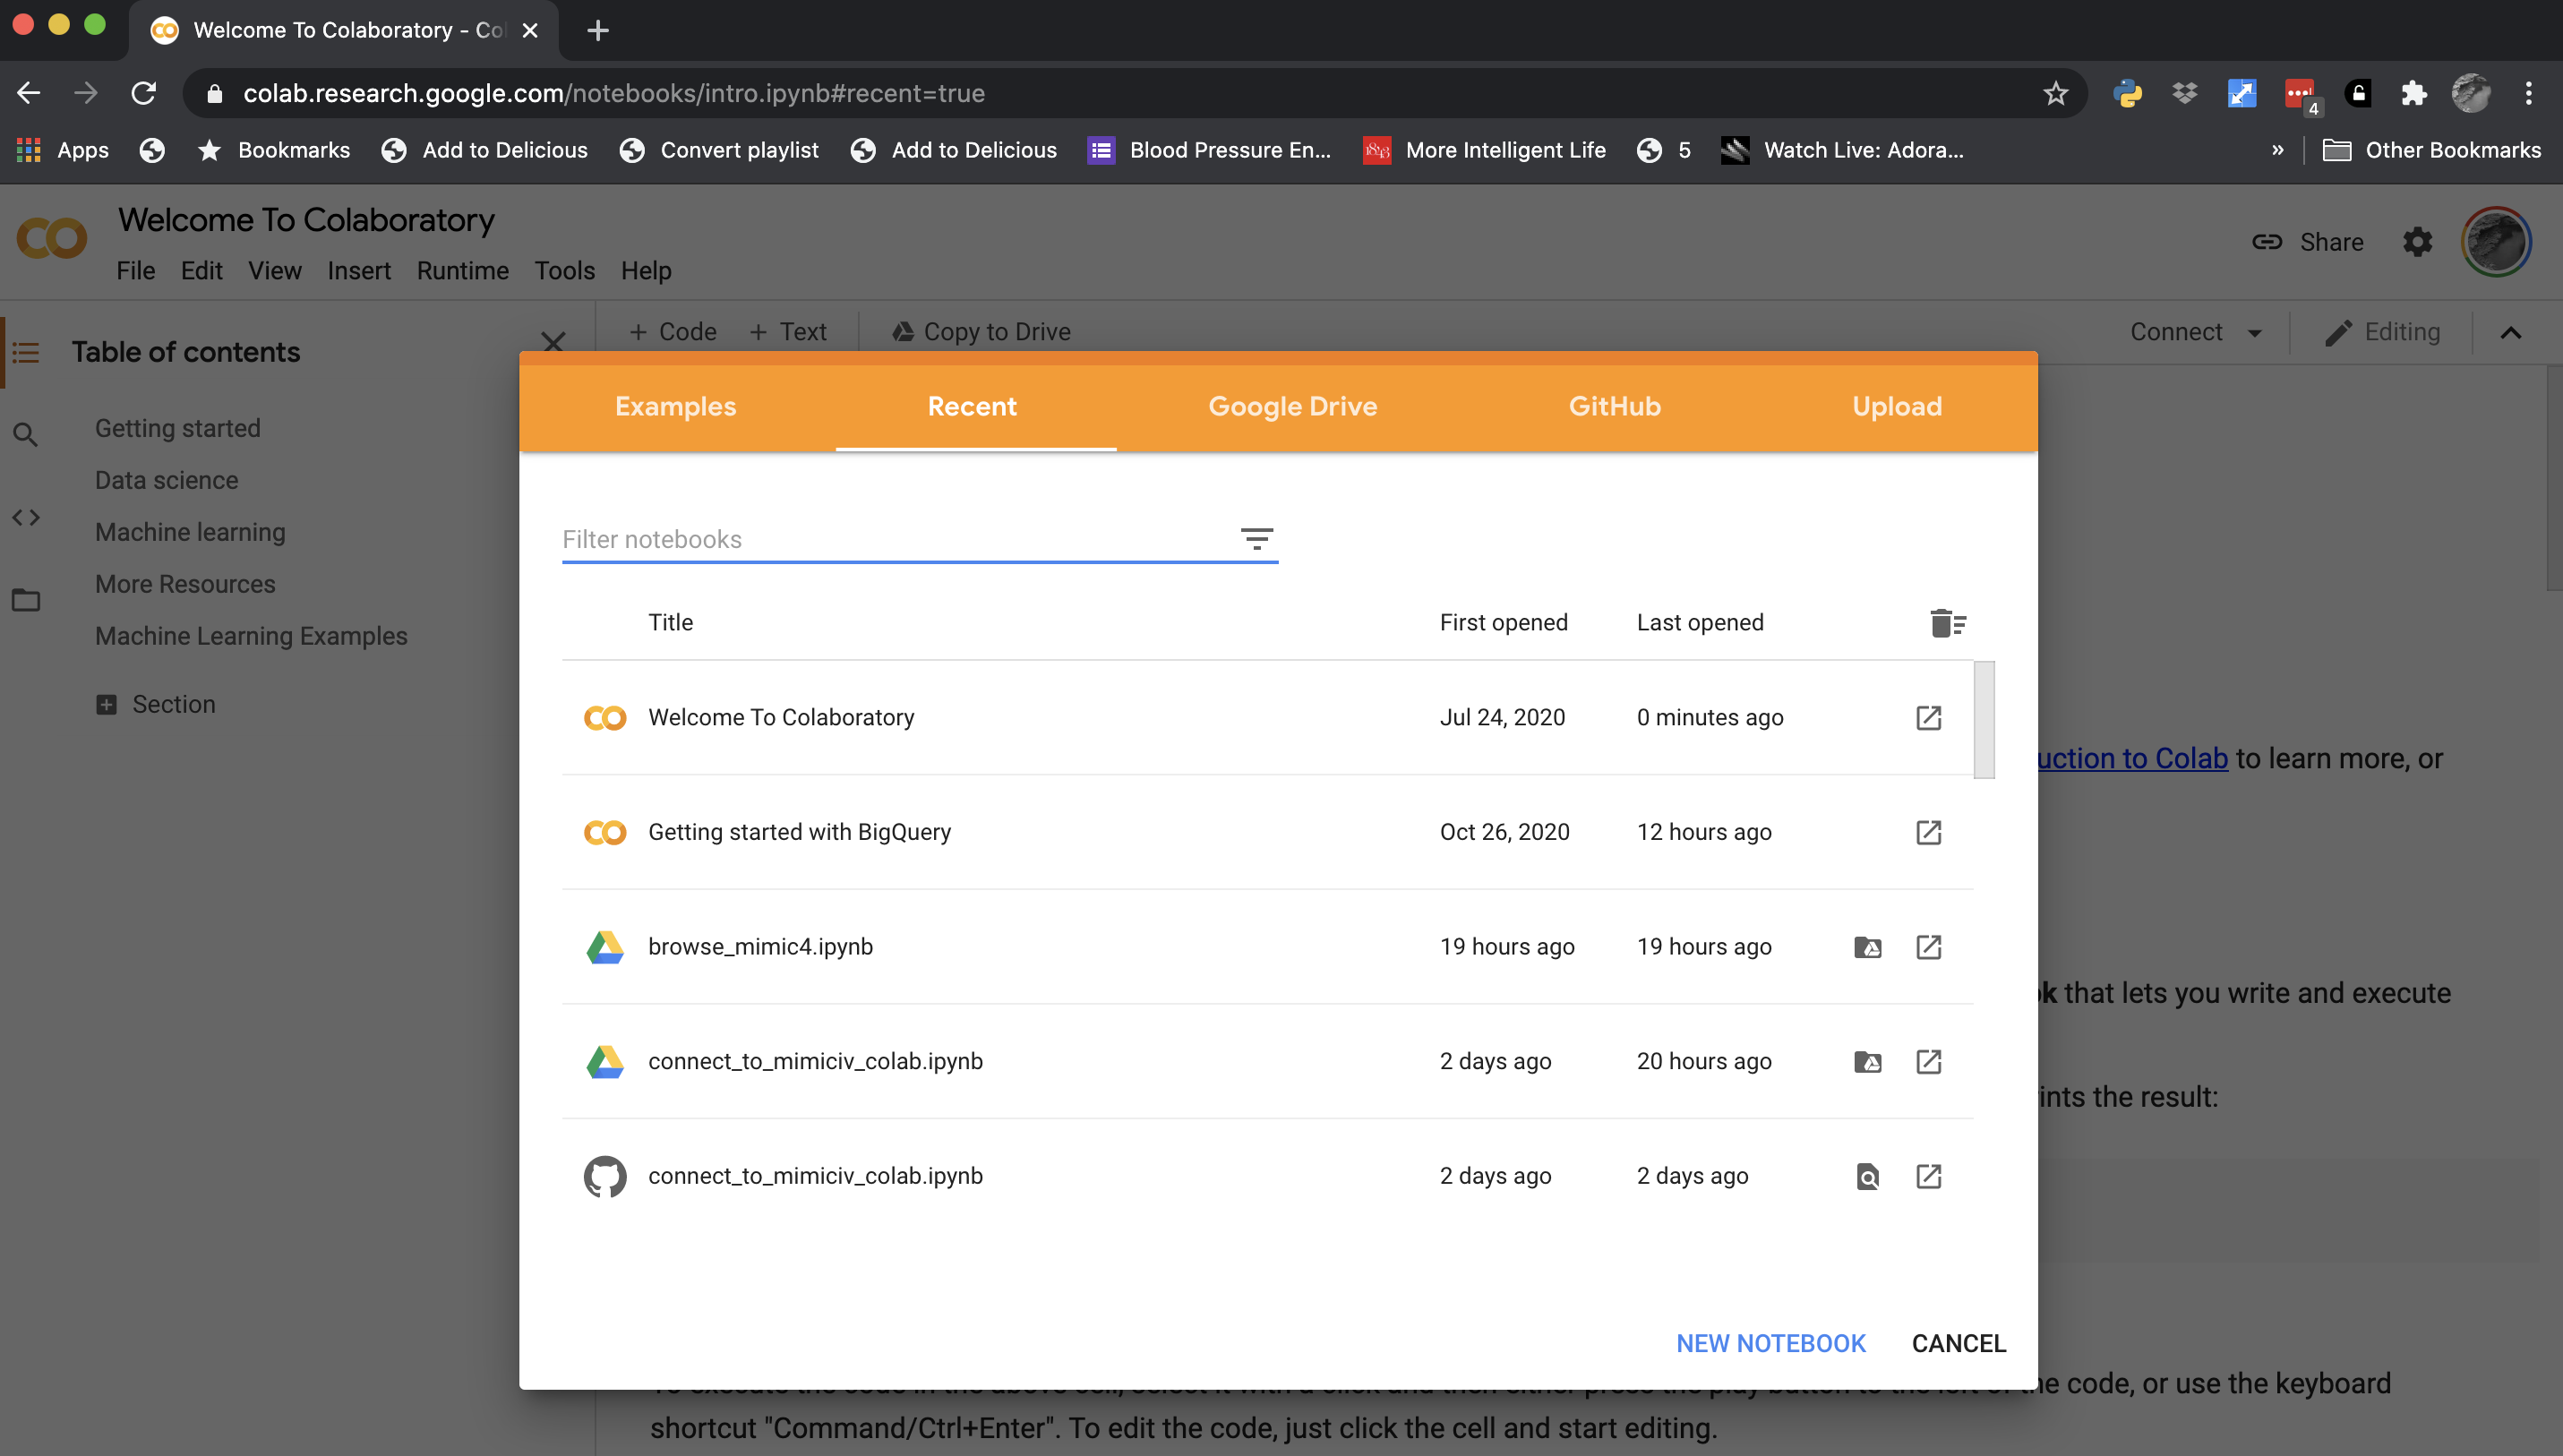
Task: Open the Chrome extensions puzzle icon
Action: tap(2414, 93)
